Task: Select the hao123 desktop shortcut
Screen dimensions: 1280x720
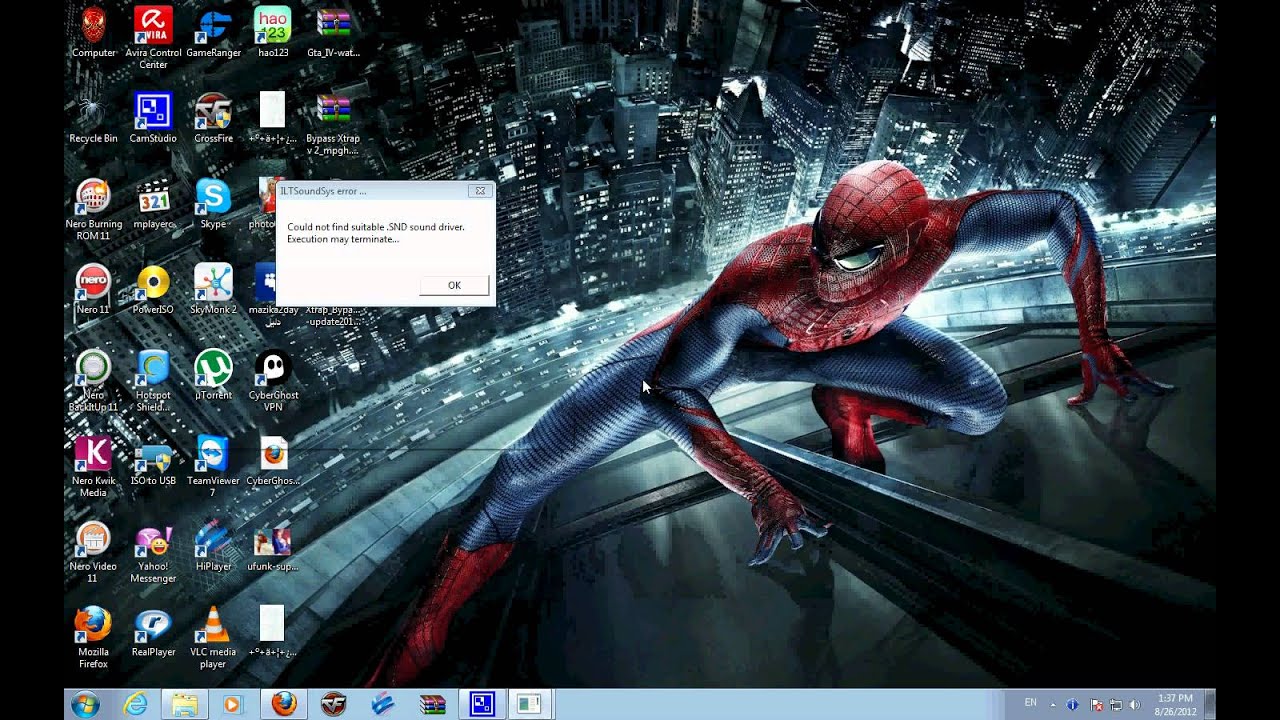Action: point(273,32)
